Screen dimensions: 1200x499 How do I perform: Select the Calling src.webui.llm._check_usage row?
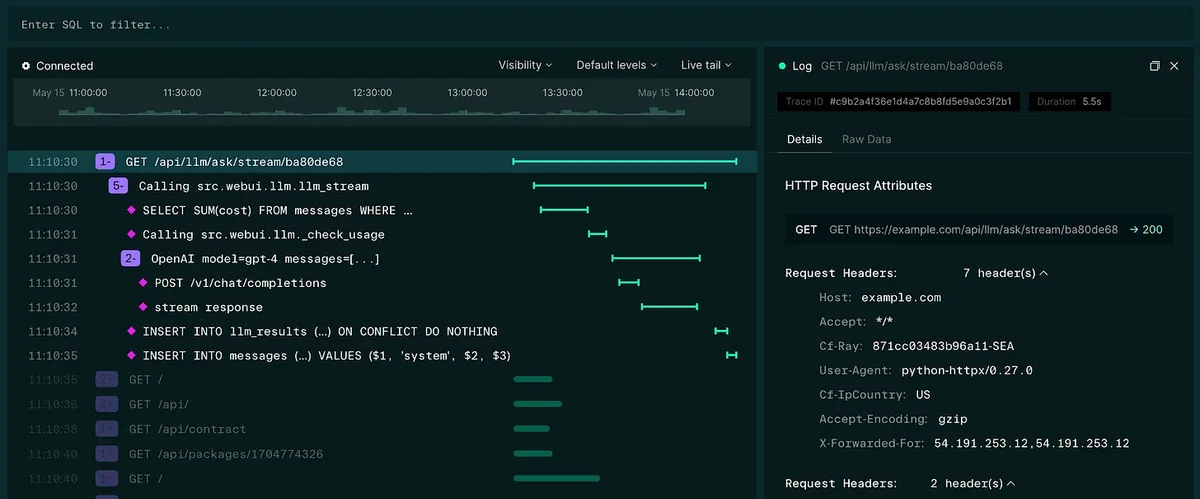point(382,234)
